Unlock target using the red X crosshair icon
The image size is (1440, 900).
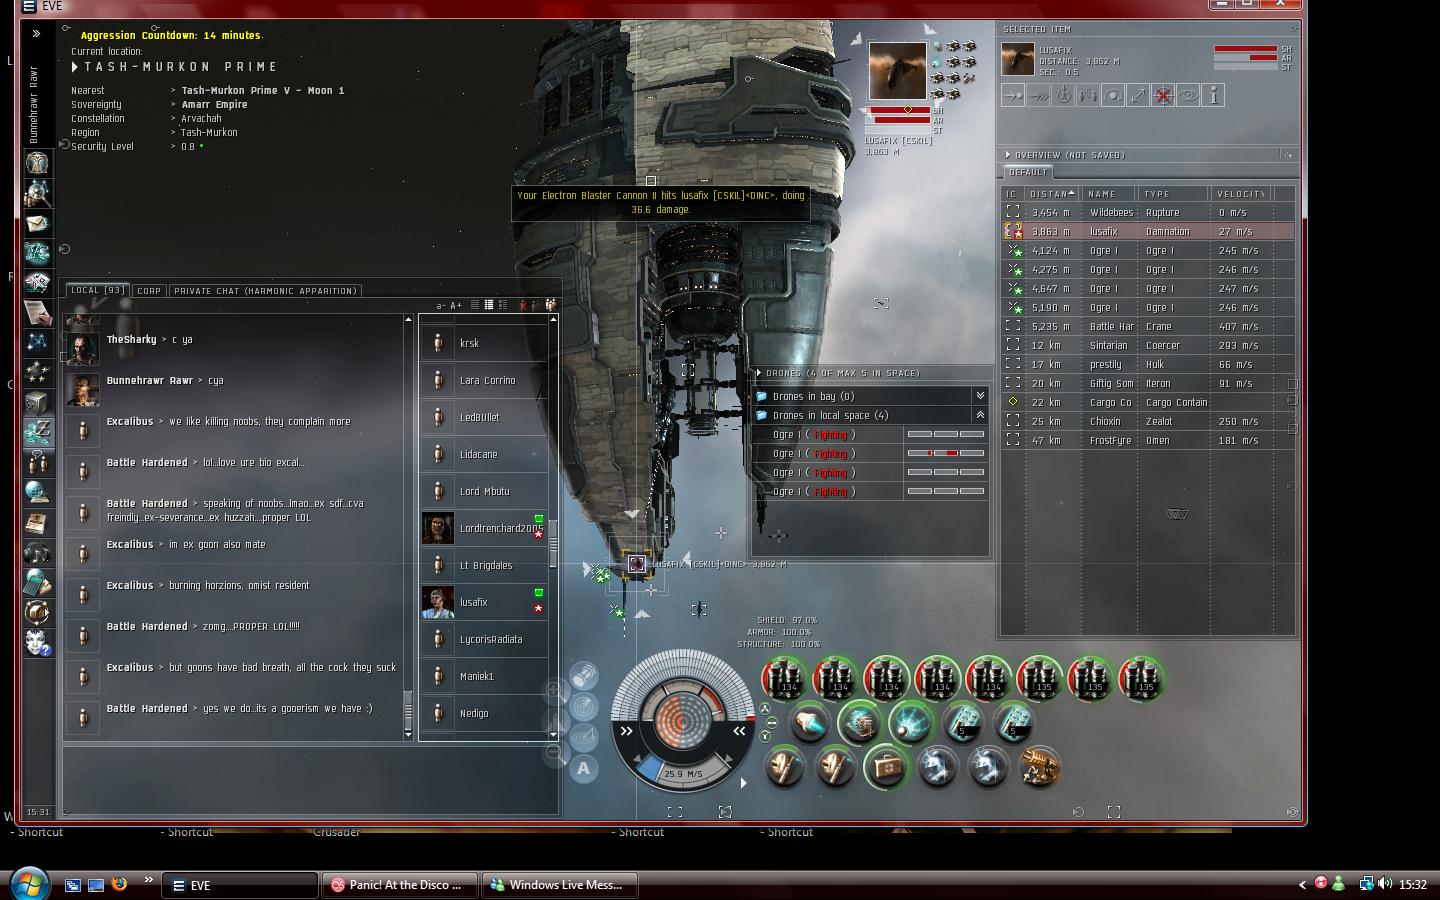(x=1163, y=95)
